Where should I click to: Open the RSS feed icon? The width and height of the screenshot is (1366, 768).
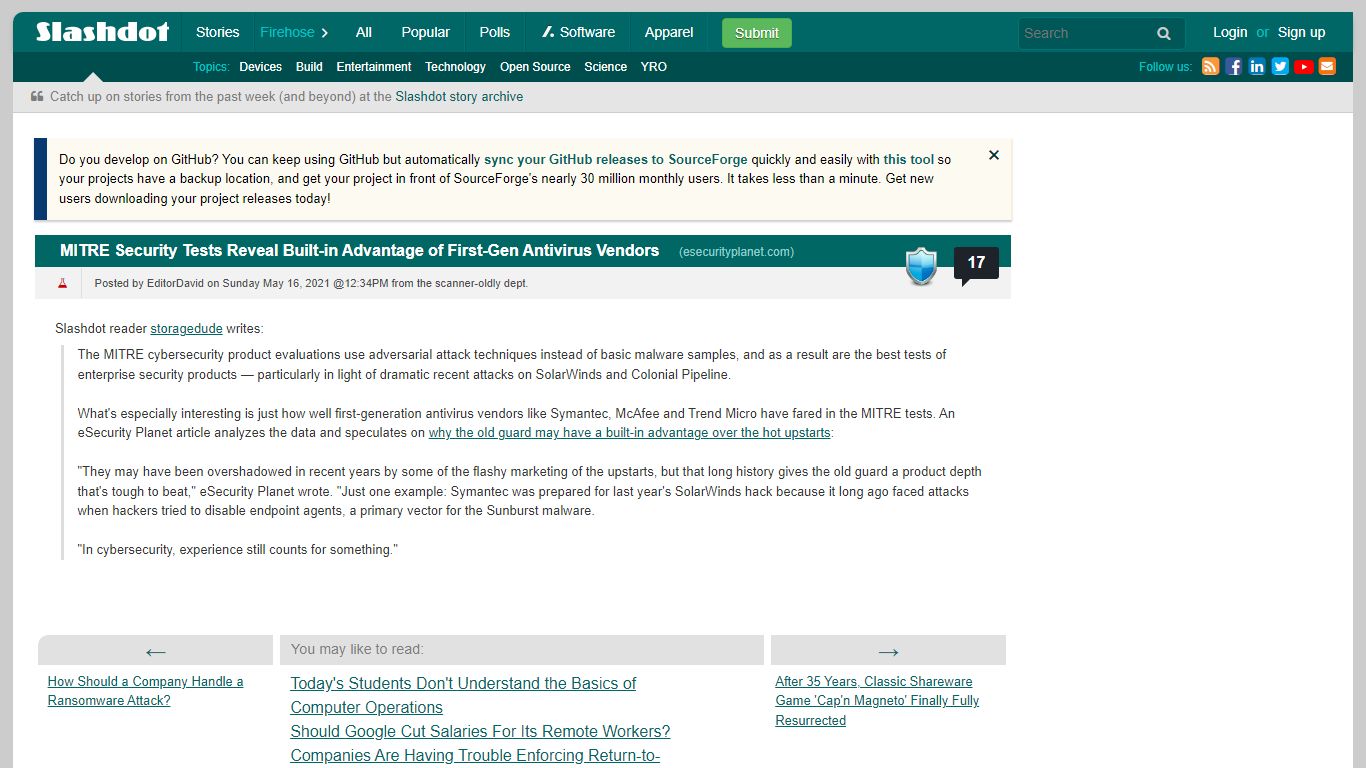[x=1210, y=67]
